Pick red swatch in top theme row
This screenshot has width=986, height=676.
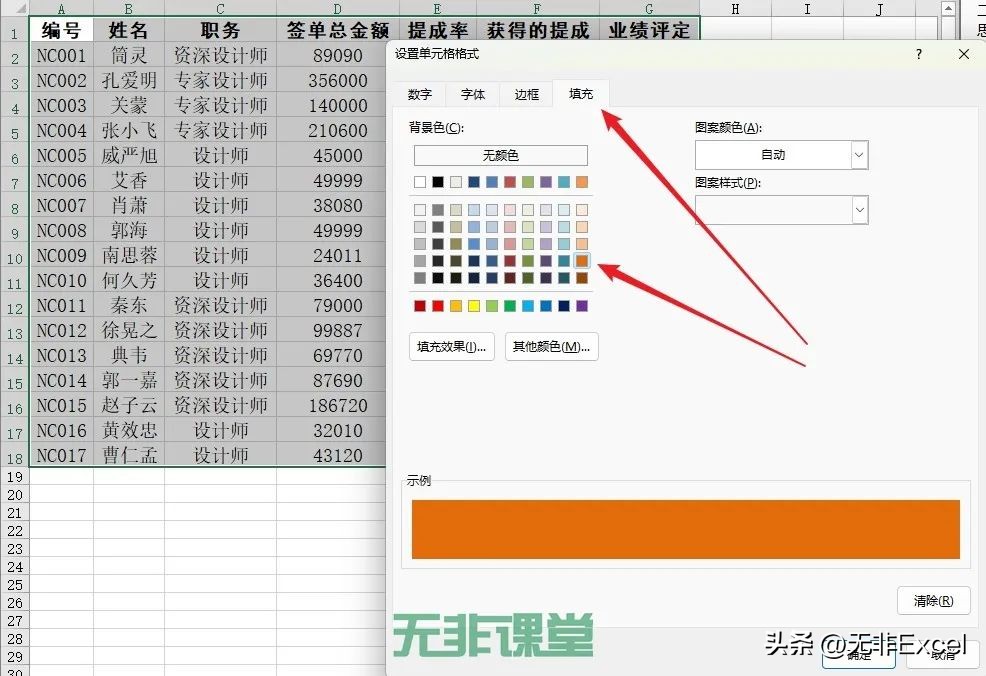[x=510, y=182]
